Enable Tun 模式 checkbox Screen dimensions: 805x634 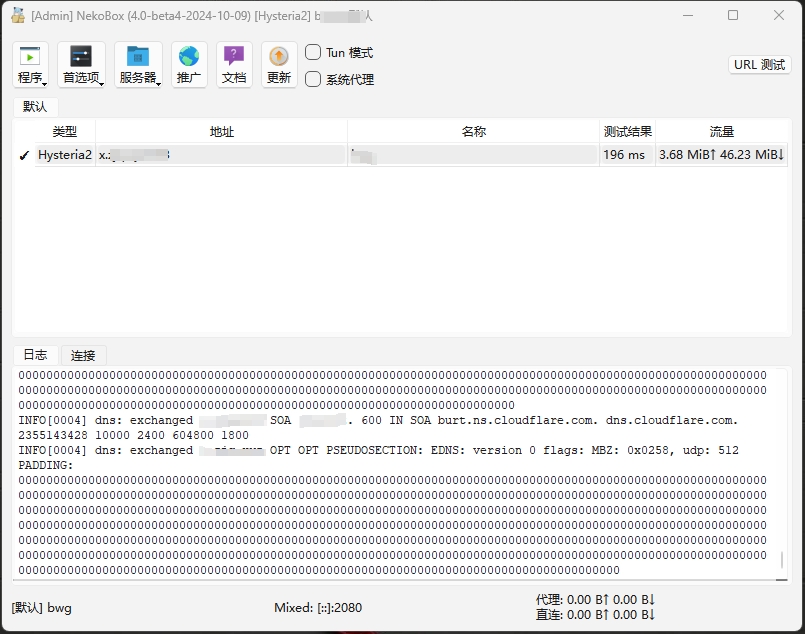[314, 52]
